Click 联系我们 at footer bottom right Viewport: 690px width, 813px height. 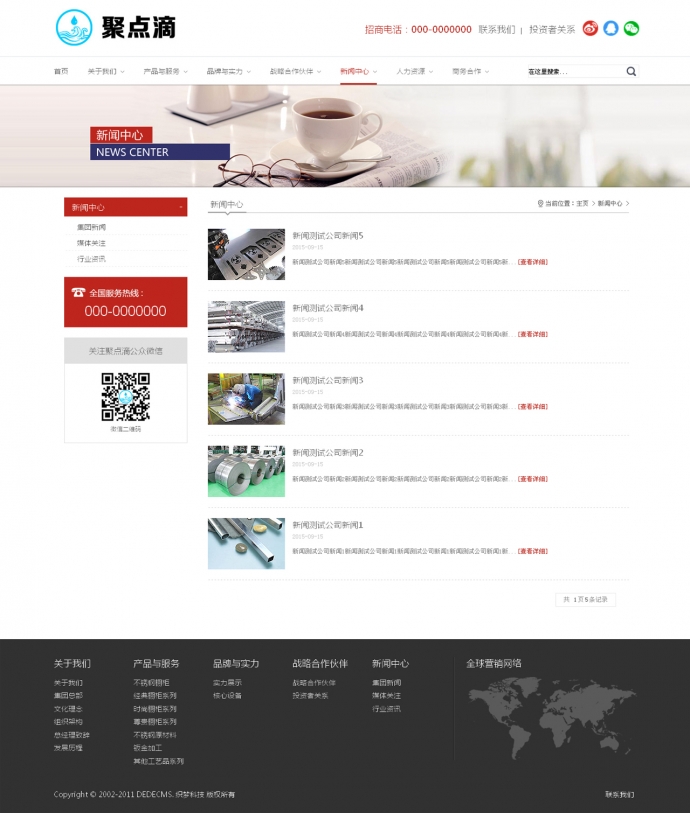[x=619, y=794]
